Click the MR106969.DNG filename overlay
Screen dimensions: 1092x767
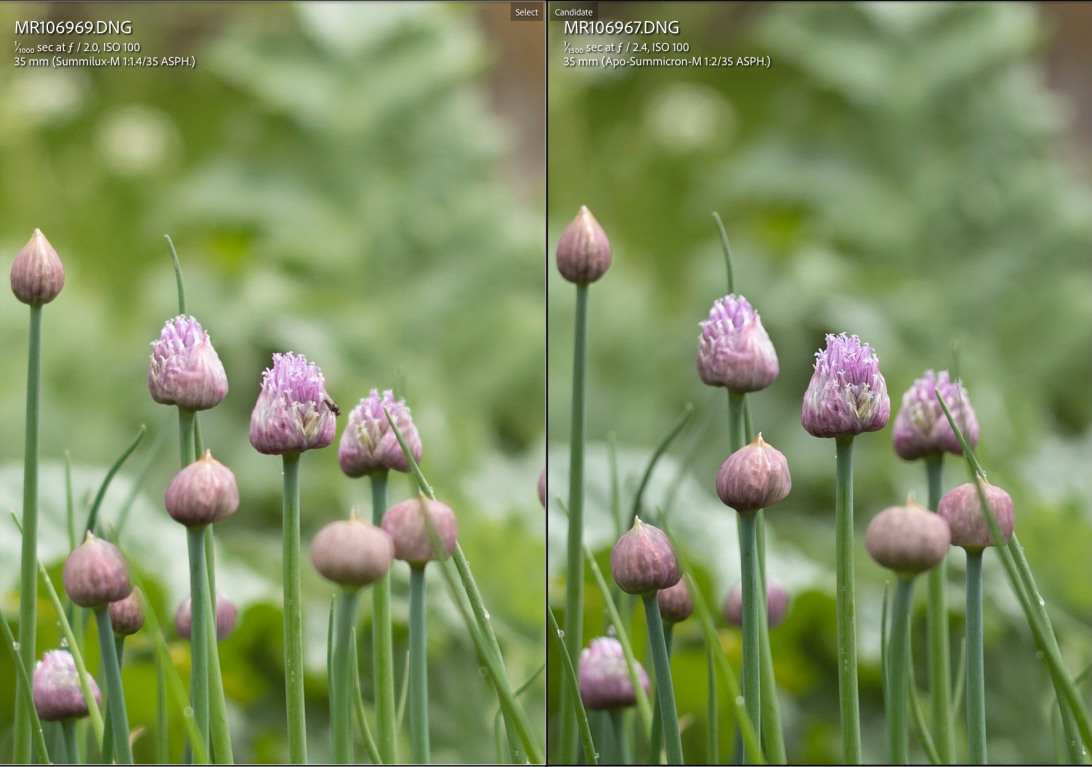pos(73,28)
